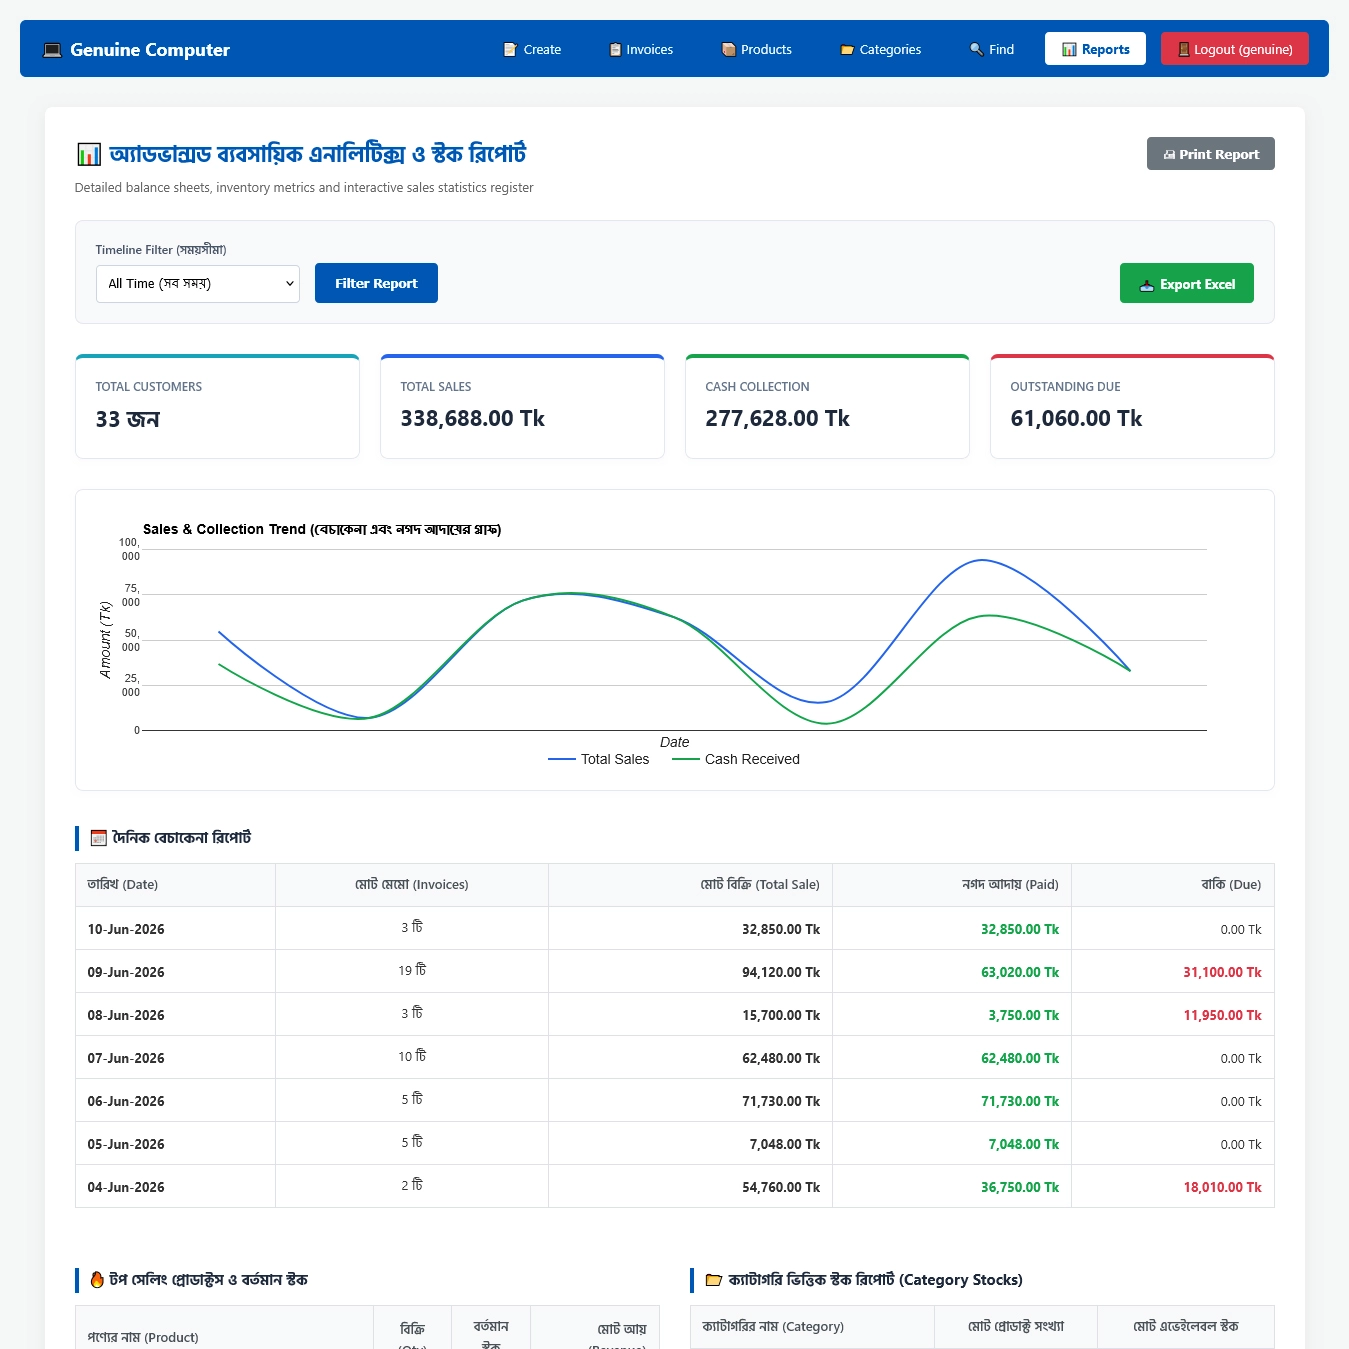Click the 71,730.00 Tk total sale value
Image resolution: width=1349 pixels, height=1349 pixels.
781,1102
